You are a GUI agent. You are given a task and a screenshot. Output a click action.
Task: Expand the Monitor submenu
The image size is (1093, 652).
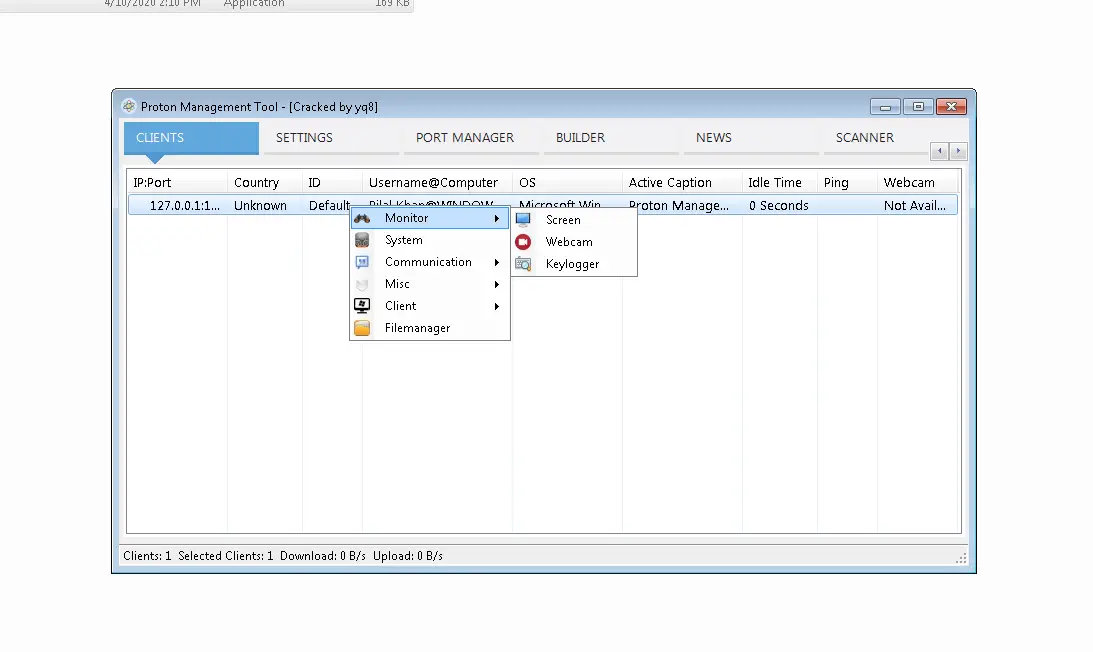point(407,217)
